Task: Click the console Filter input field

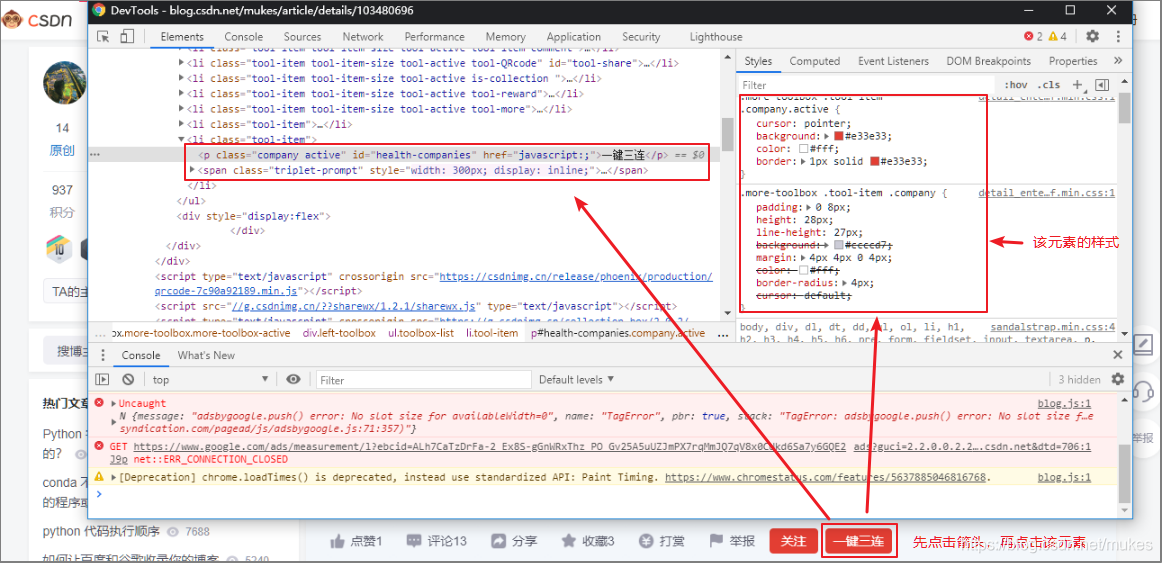Action: click(424, 380)
